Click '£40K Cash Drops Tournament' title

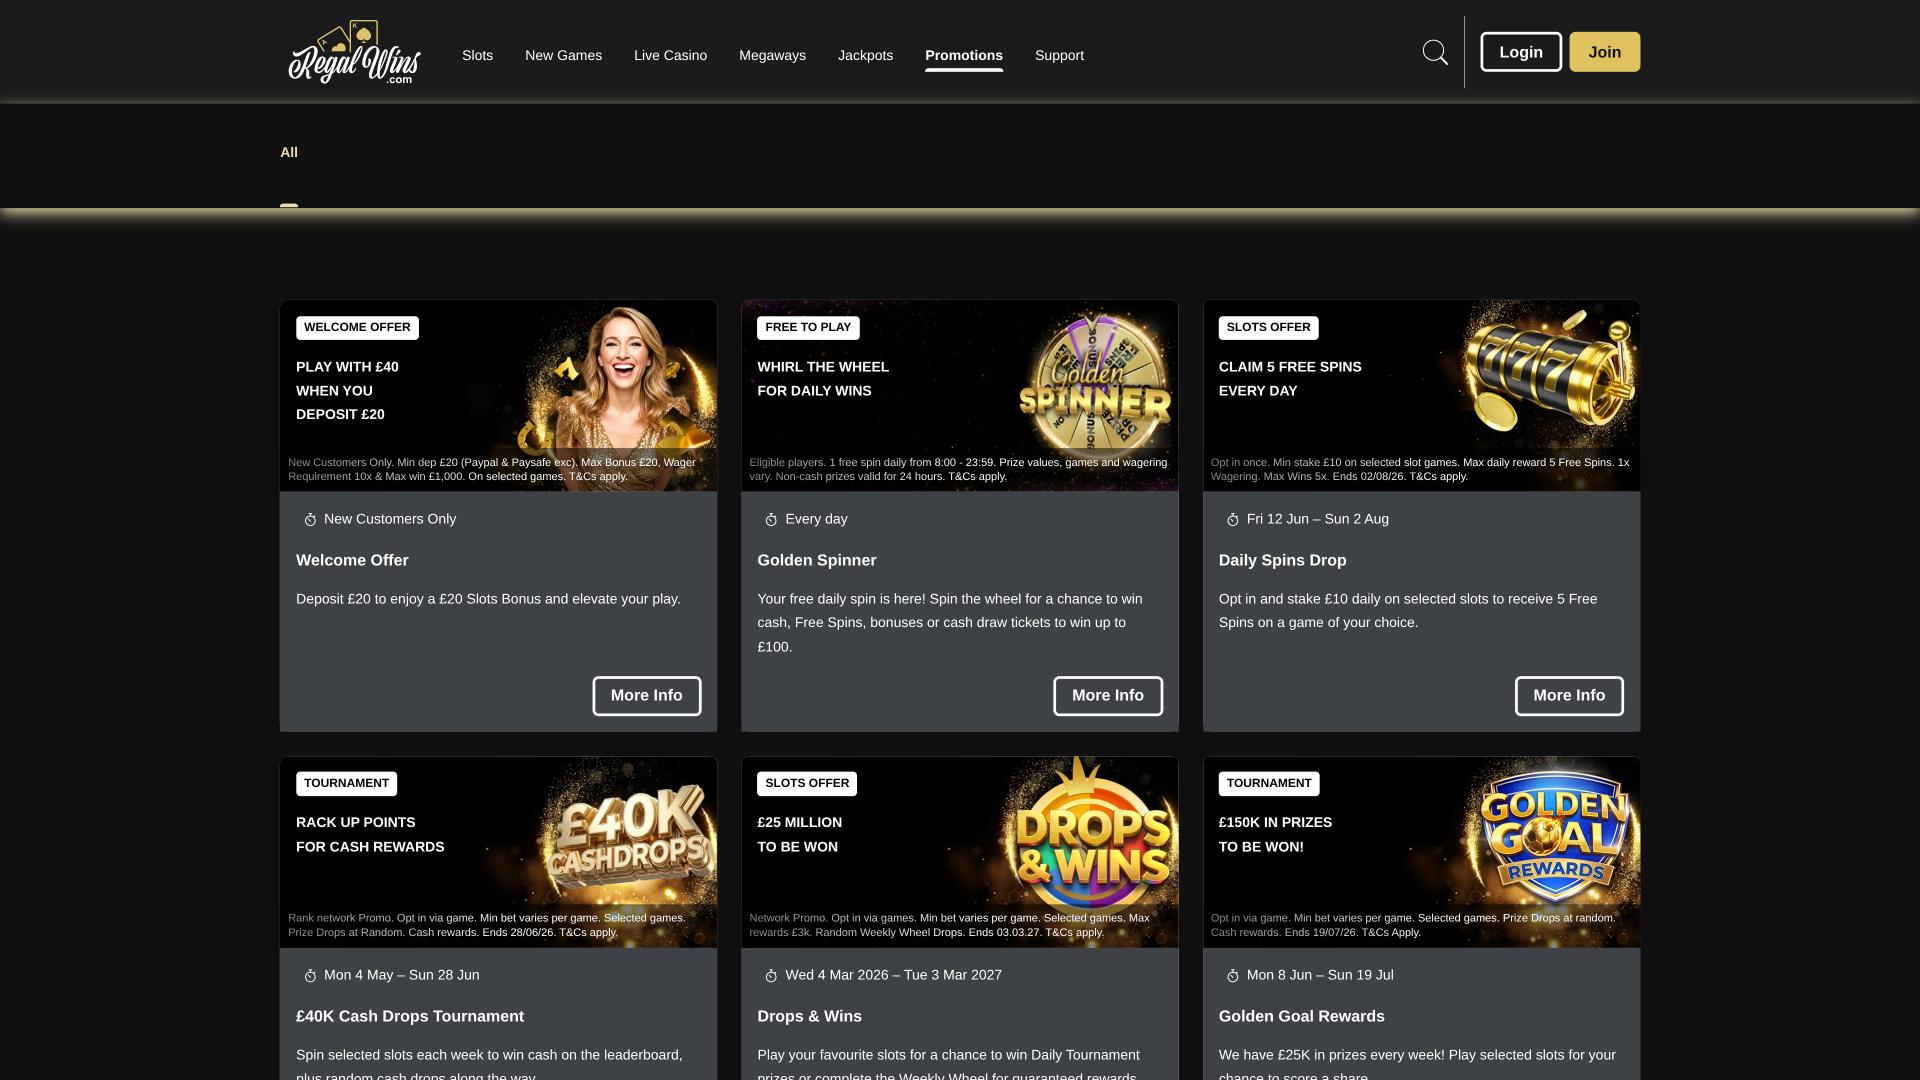pyautogui.click(x=410, y=1017)
